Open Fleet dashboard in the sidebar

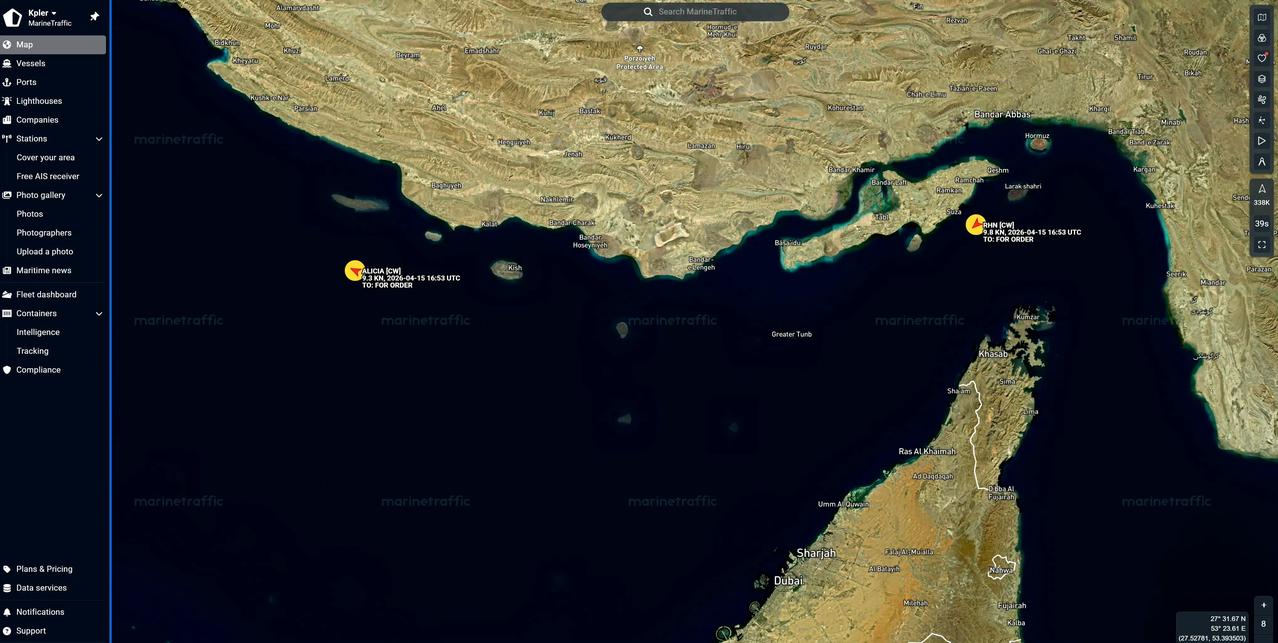53,295
